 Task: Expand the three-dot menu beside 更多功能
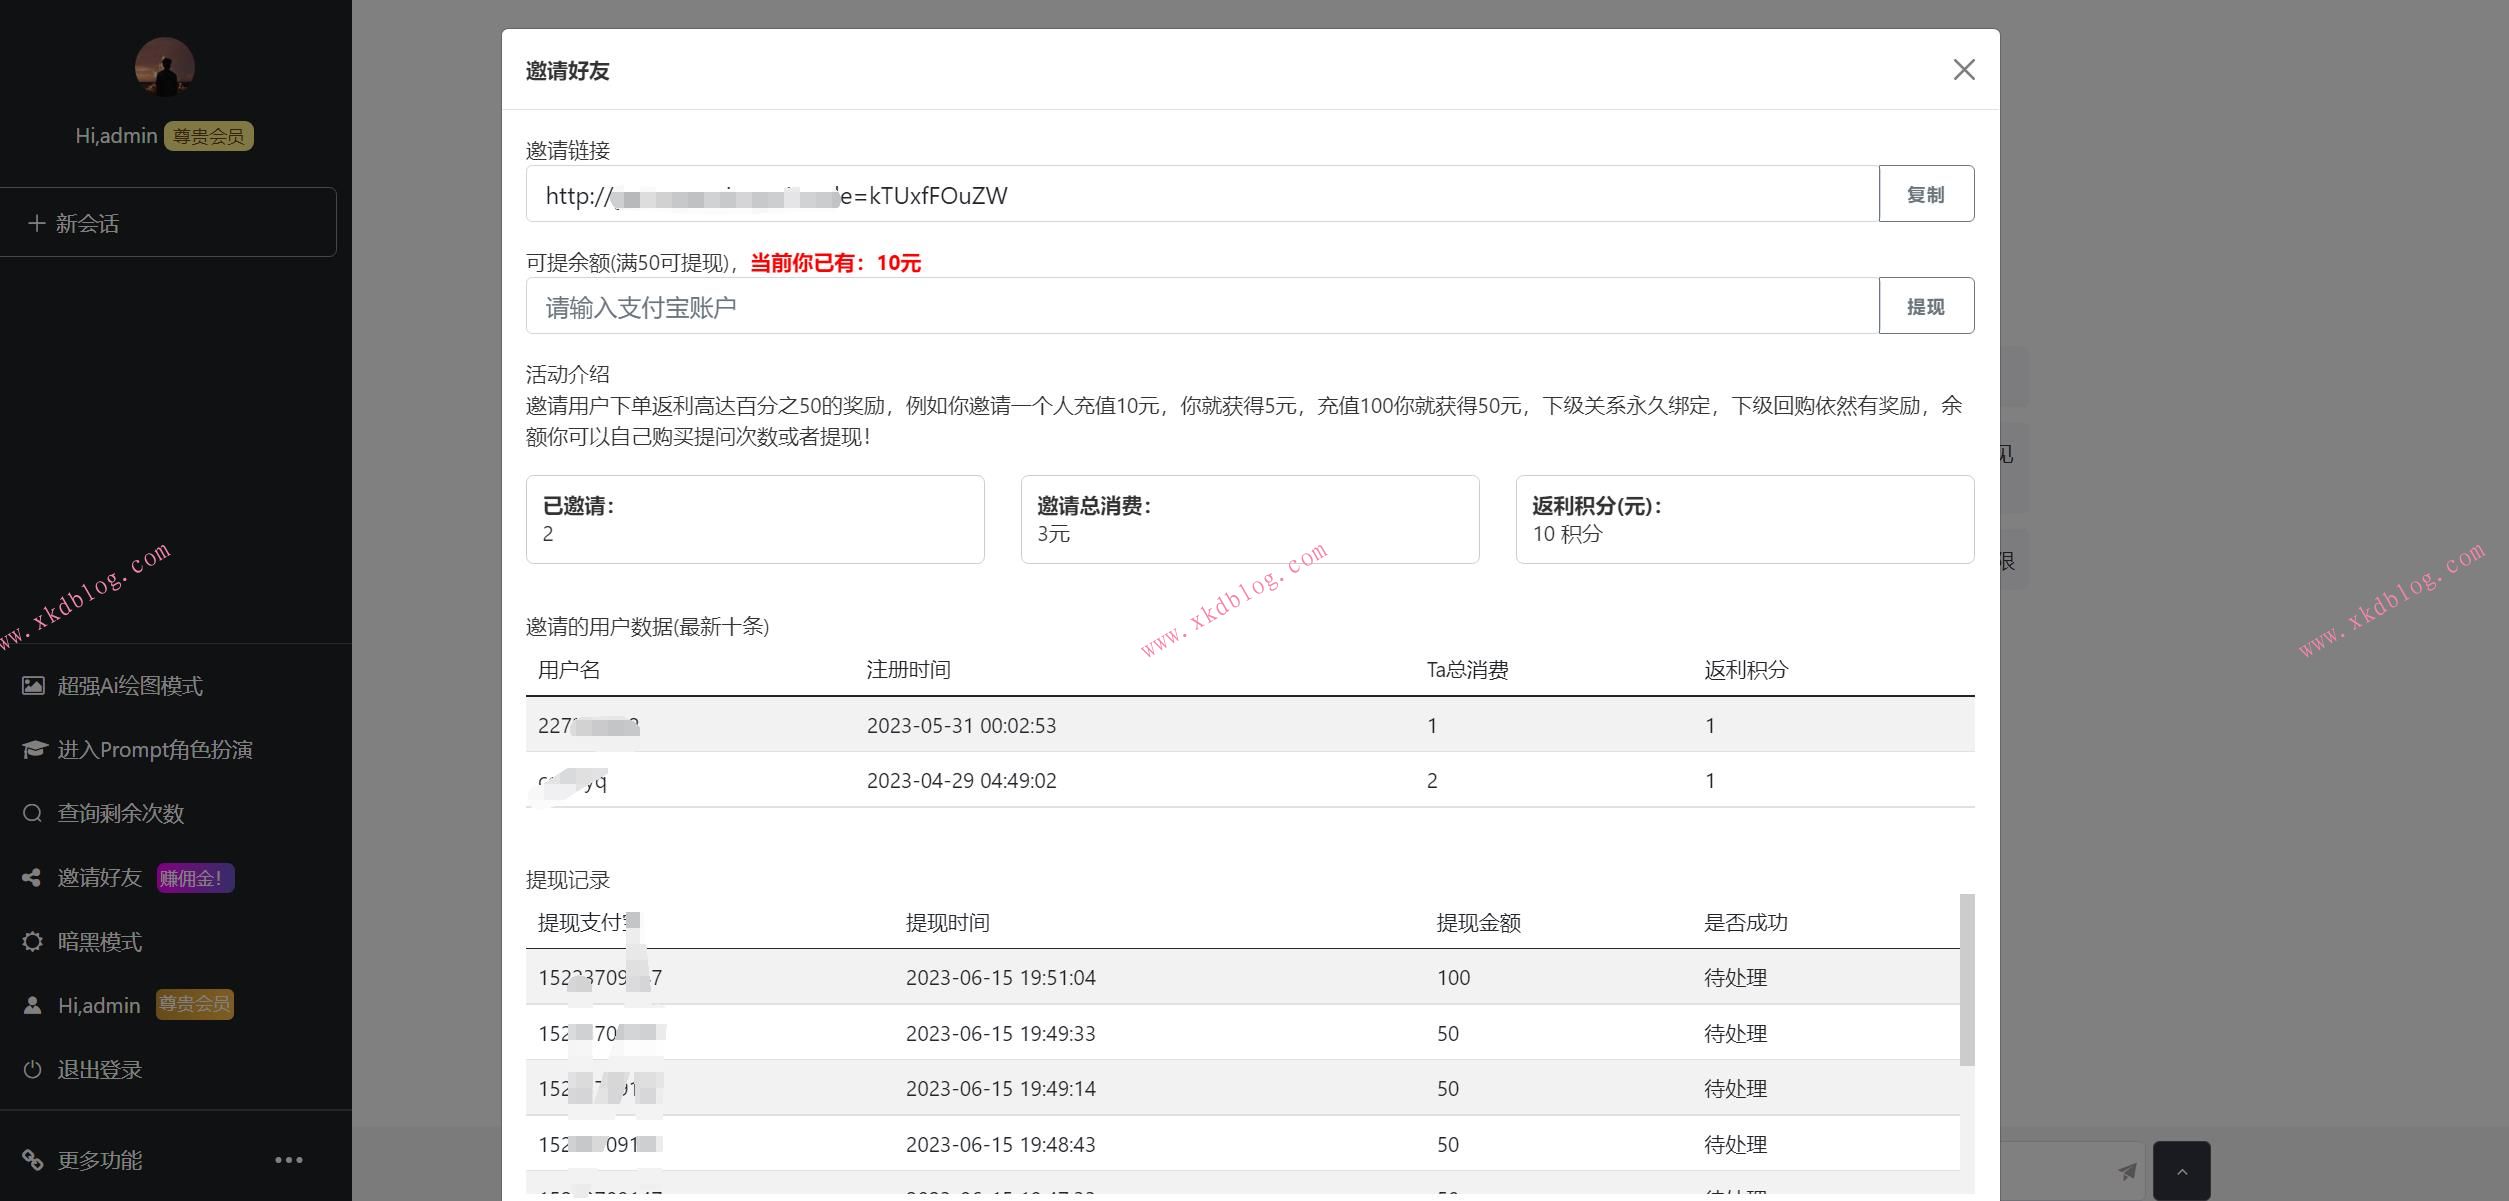[x=289, y=1160]
